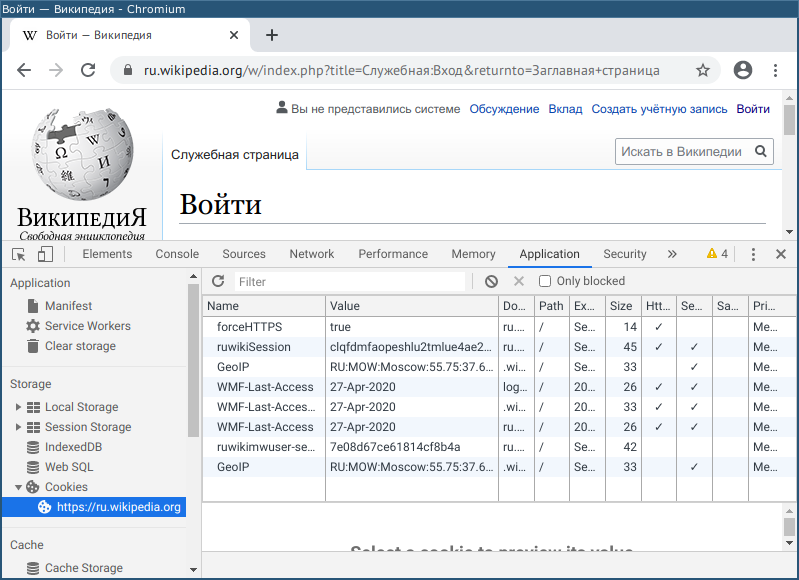The height and width of the screenshot is (580, 799).
Task: Switch to the Elements tab
Action: tap(107, 254)
